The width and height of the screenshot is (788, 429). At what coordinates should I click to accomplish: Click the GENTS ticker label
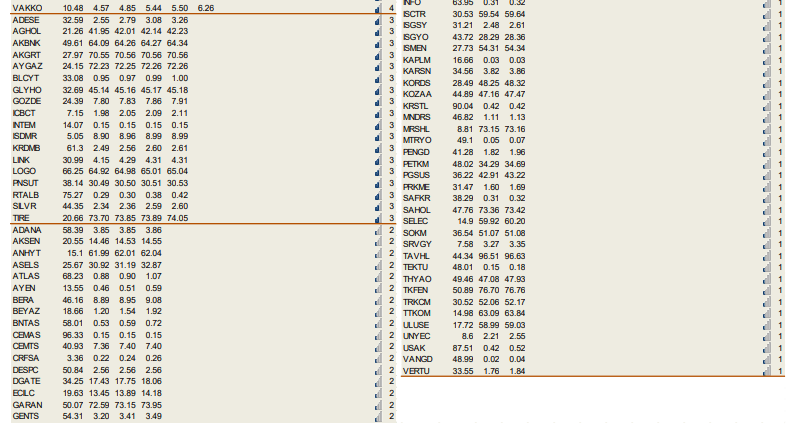point(26,416)
